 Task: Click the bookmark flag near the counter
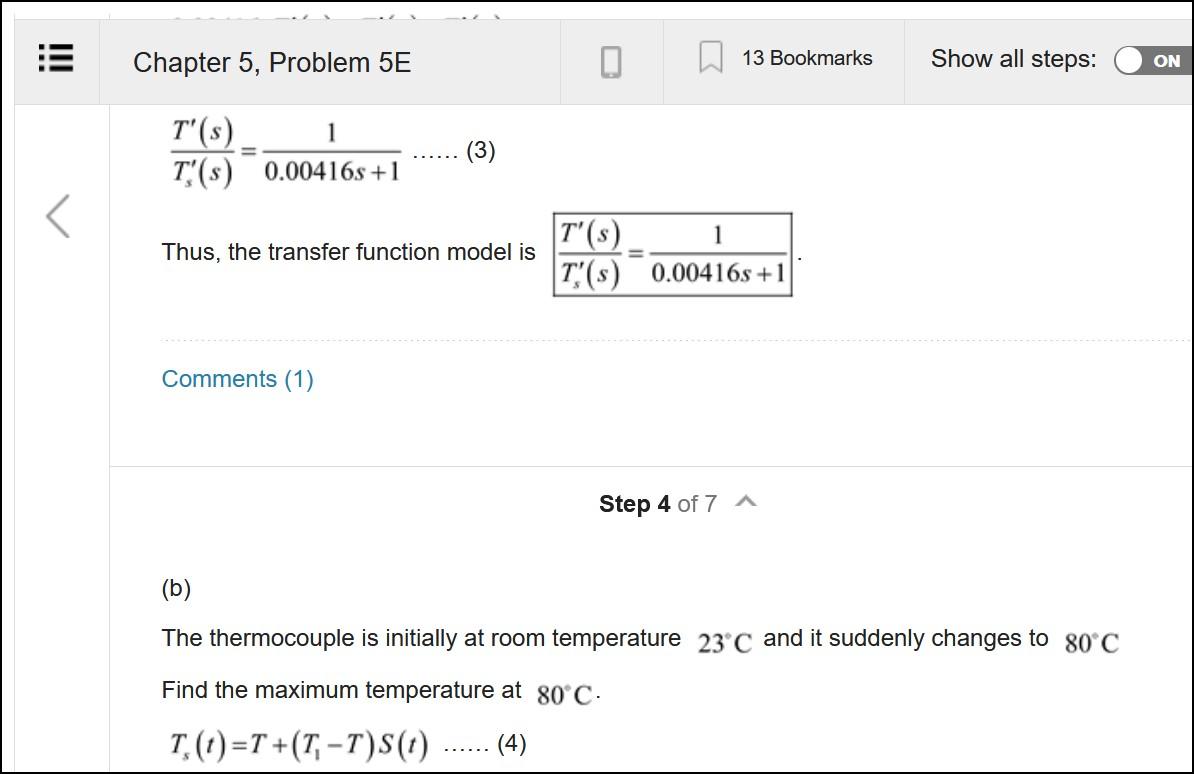click(712, 58)
